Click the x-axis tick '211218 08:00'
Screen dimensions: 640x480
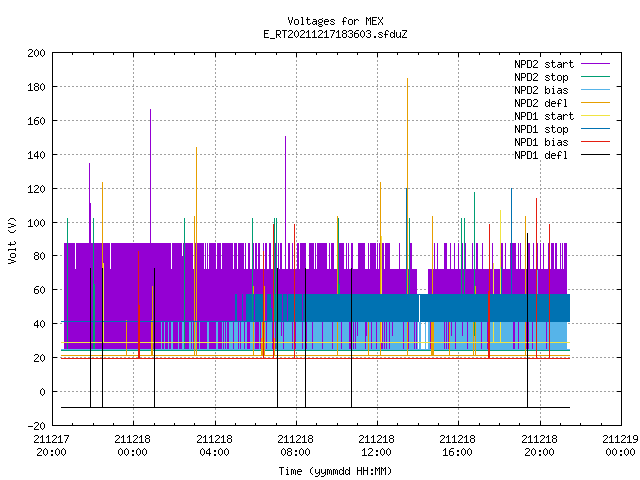coord(296,446)
